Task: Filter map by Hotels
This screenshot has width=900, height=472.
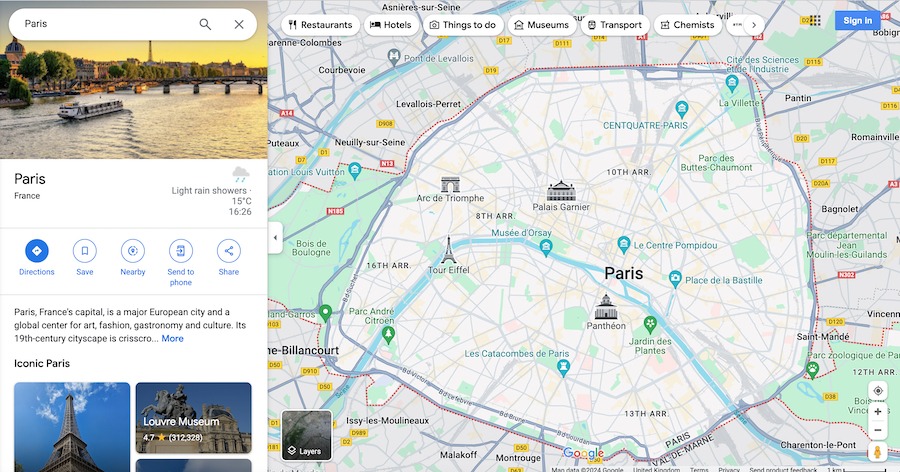Action: tap(391, 25)
